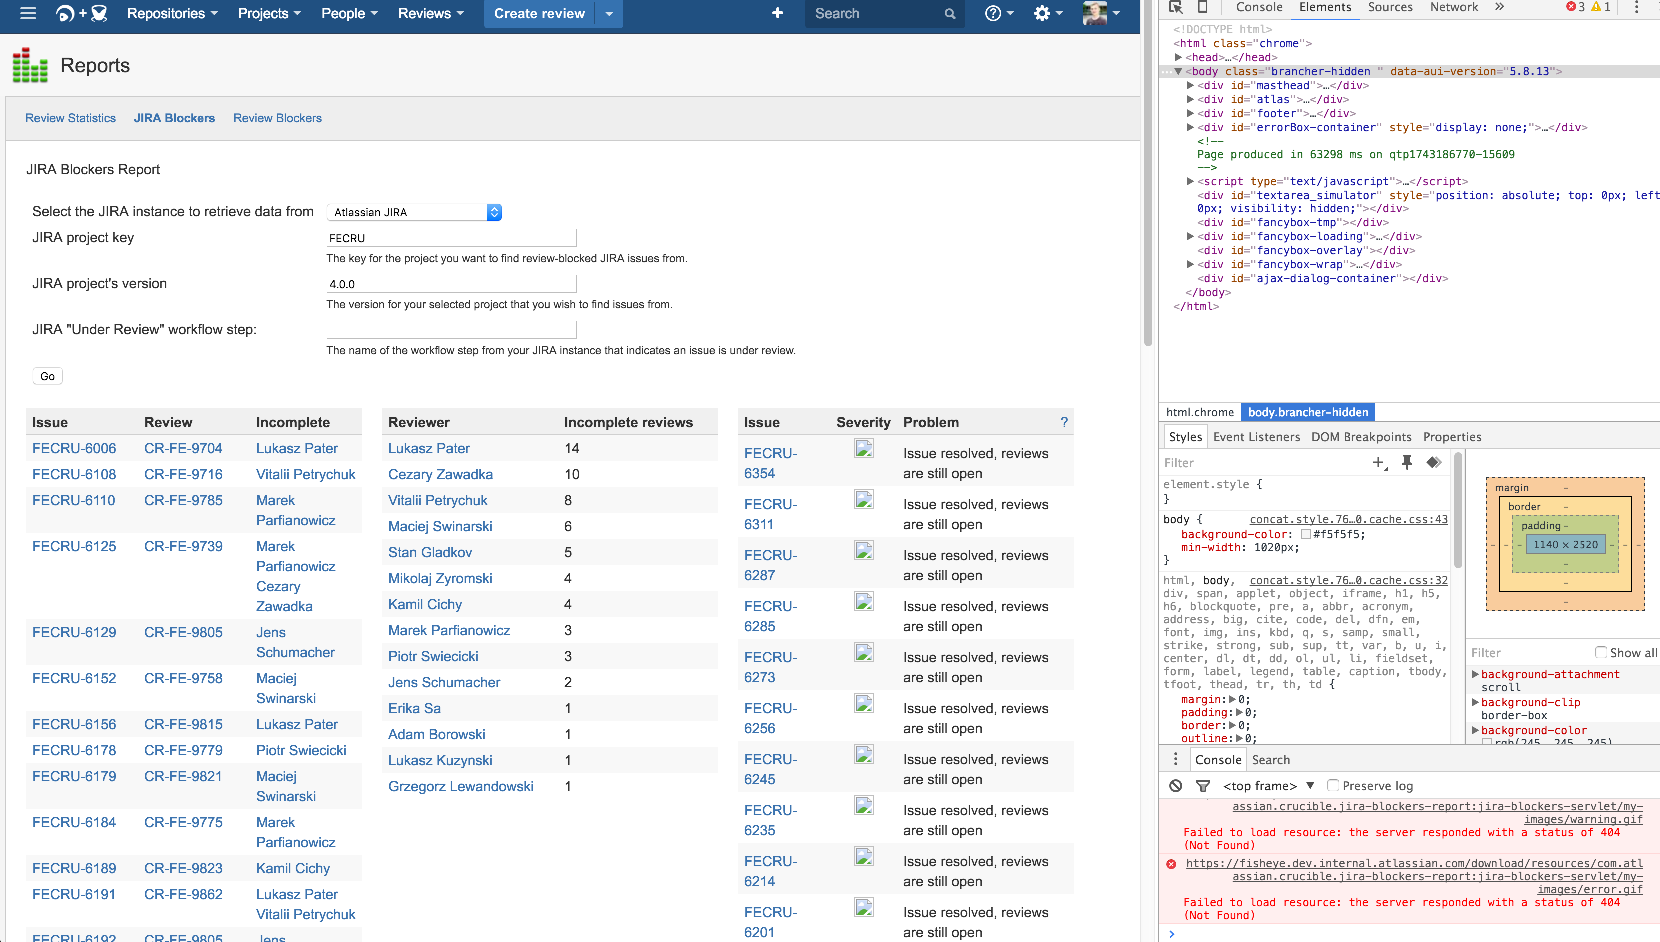The image size is (1660, 942).
Task: Switch to the Sources tab in DevTools
Action: [1390, 7]
